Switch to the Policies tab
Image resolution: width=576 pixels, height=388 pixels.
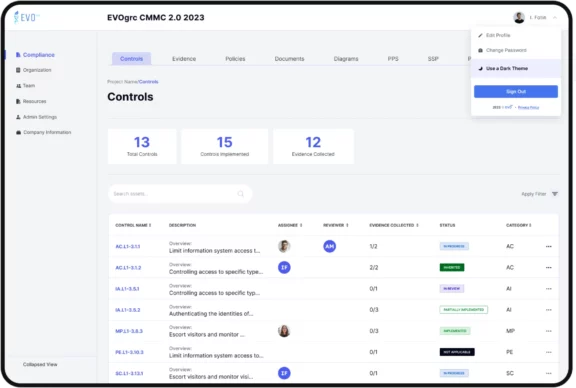coord(235,59)
